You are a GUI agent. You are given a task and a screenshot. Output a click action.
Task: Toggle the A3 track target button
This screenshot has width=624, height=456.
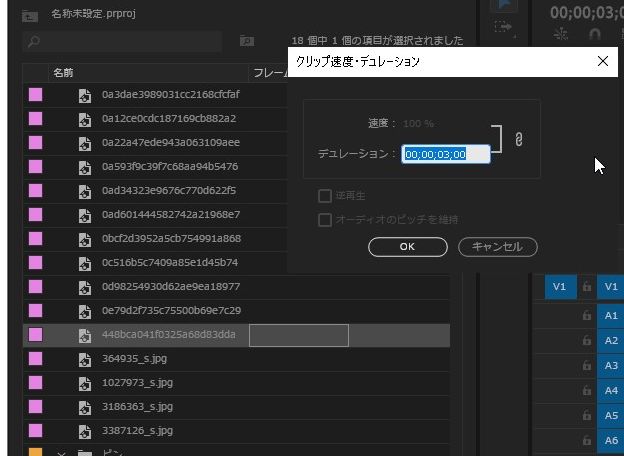612,365
